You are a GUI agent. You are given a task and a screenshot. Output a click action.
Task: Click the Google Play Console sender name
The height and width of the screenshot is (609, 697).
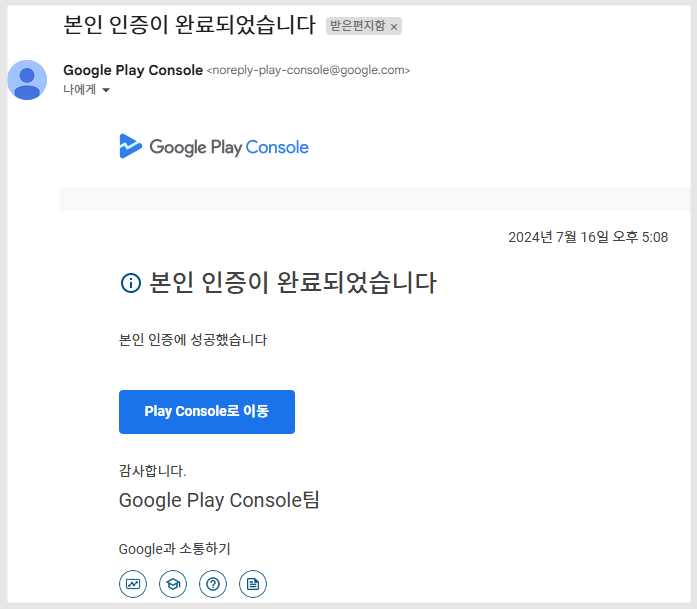[133, 70]
